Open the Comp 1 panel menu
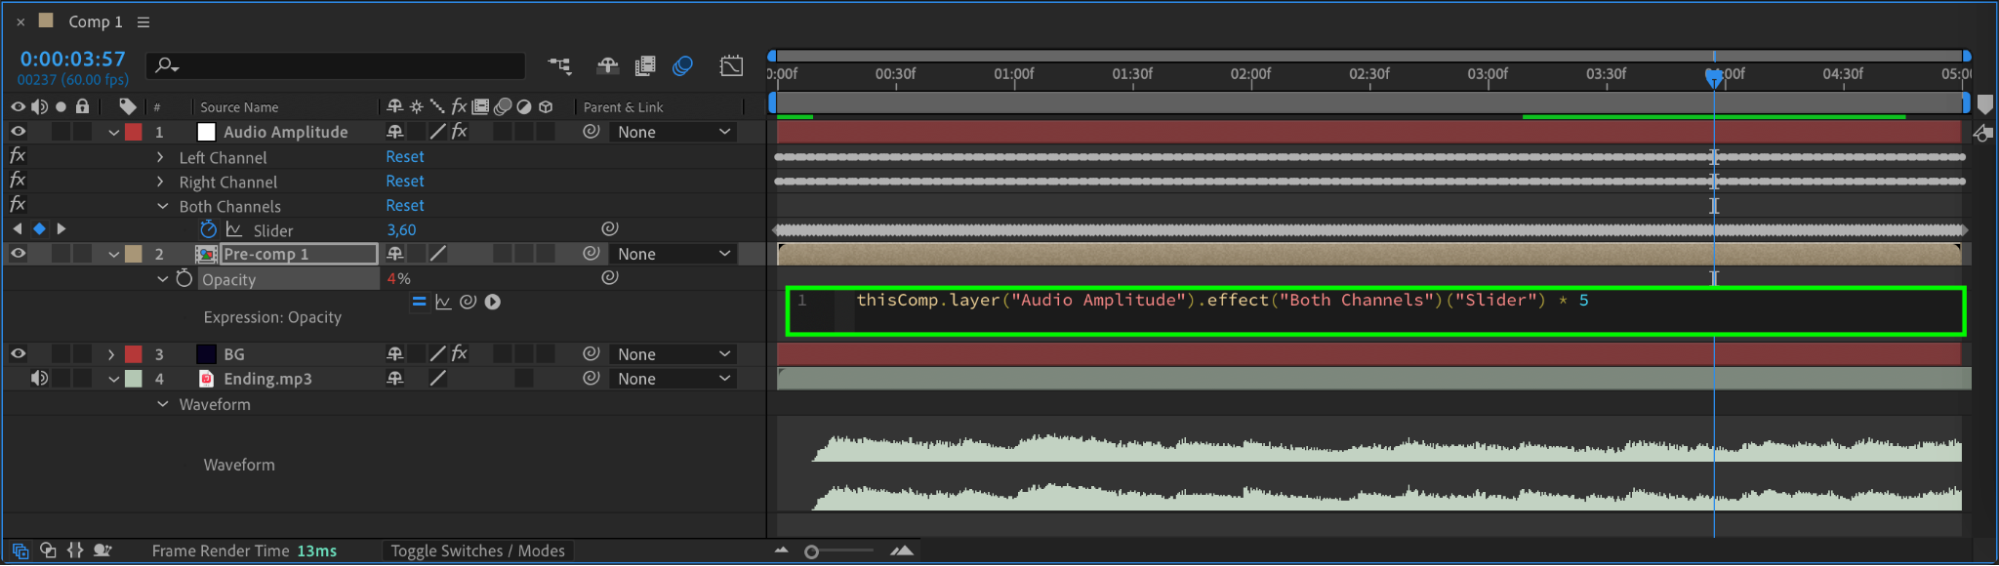 pos(143,22)
